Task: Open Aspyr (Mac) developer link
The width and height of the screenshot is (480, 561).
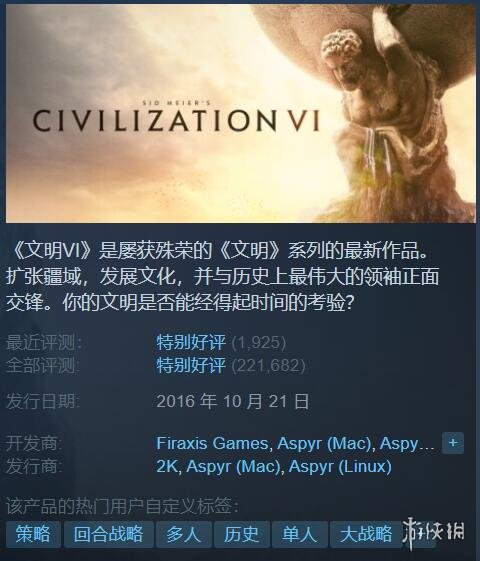Action: (x=324, y=444)
